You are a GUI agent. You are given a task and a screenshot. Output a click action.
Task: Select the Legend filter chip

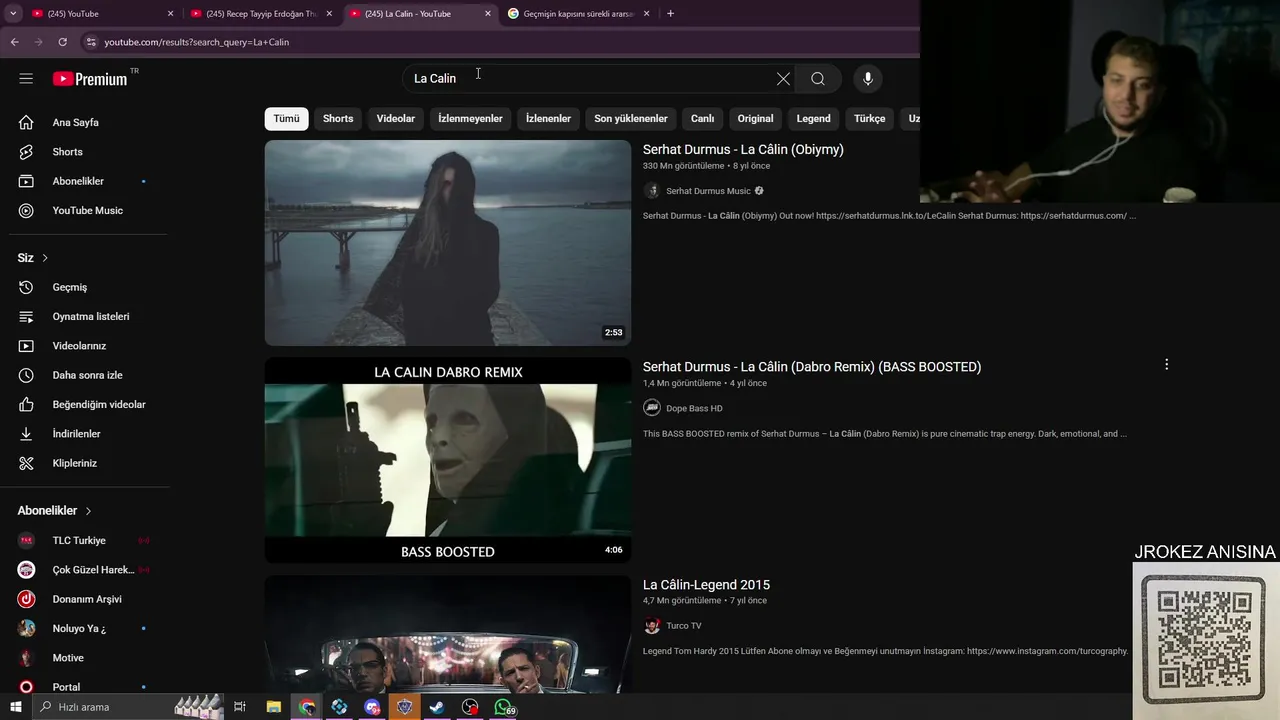point(813,118)
